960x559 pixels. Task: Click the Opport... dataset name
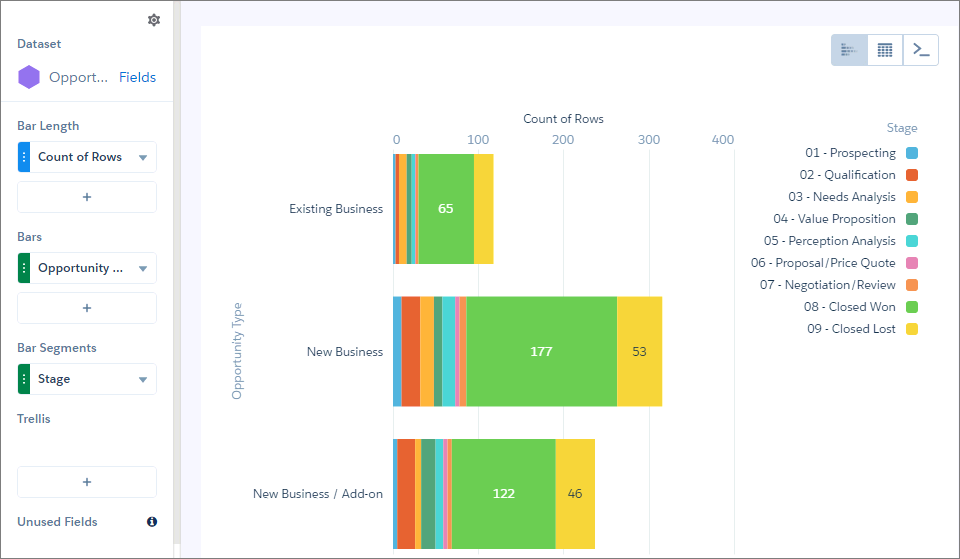tap(78, 77)
